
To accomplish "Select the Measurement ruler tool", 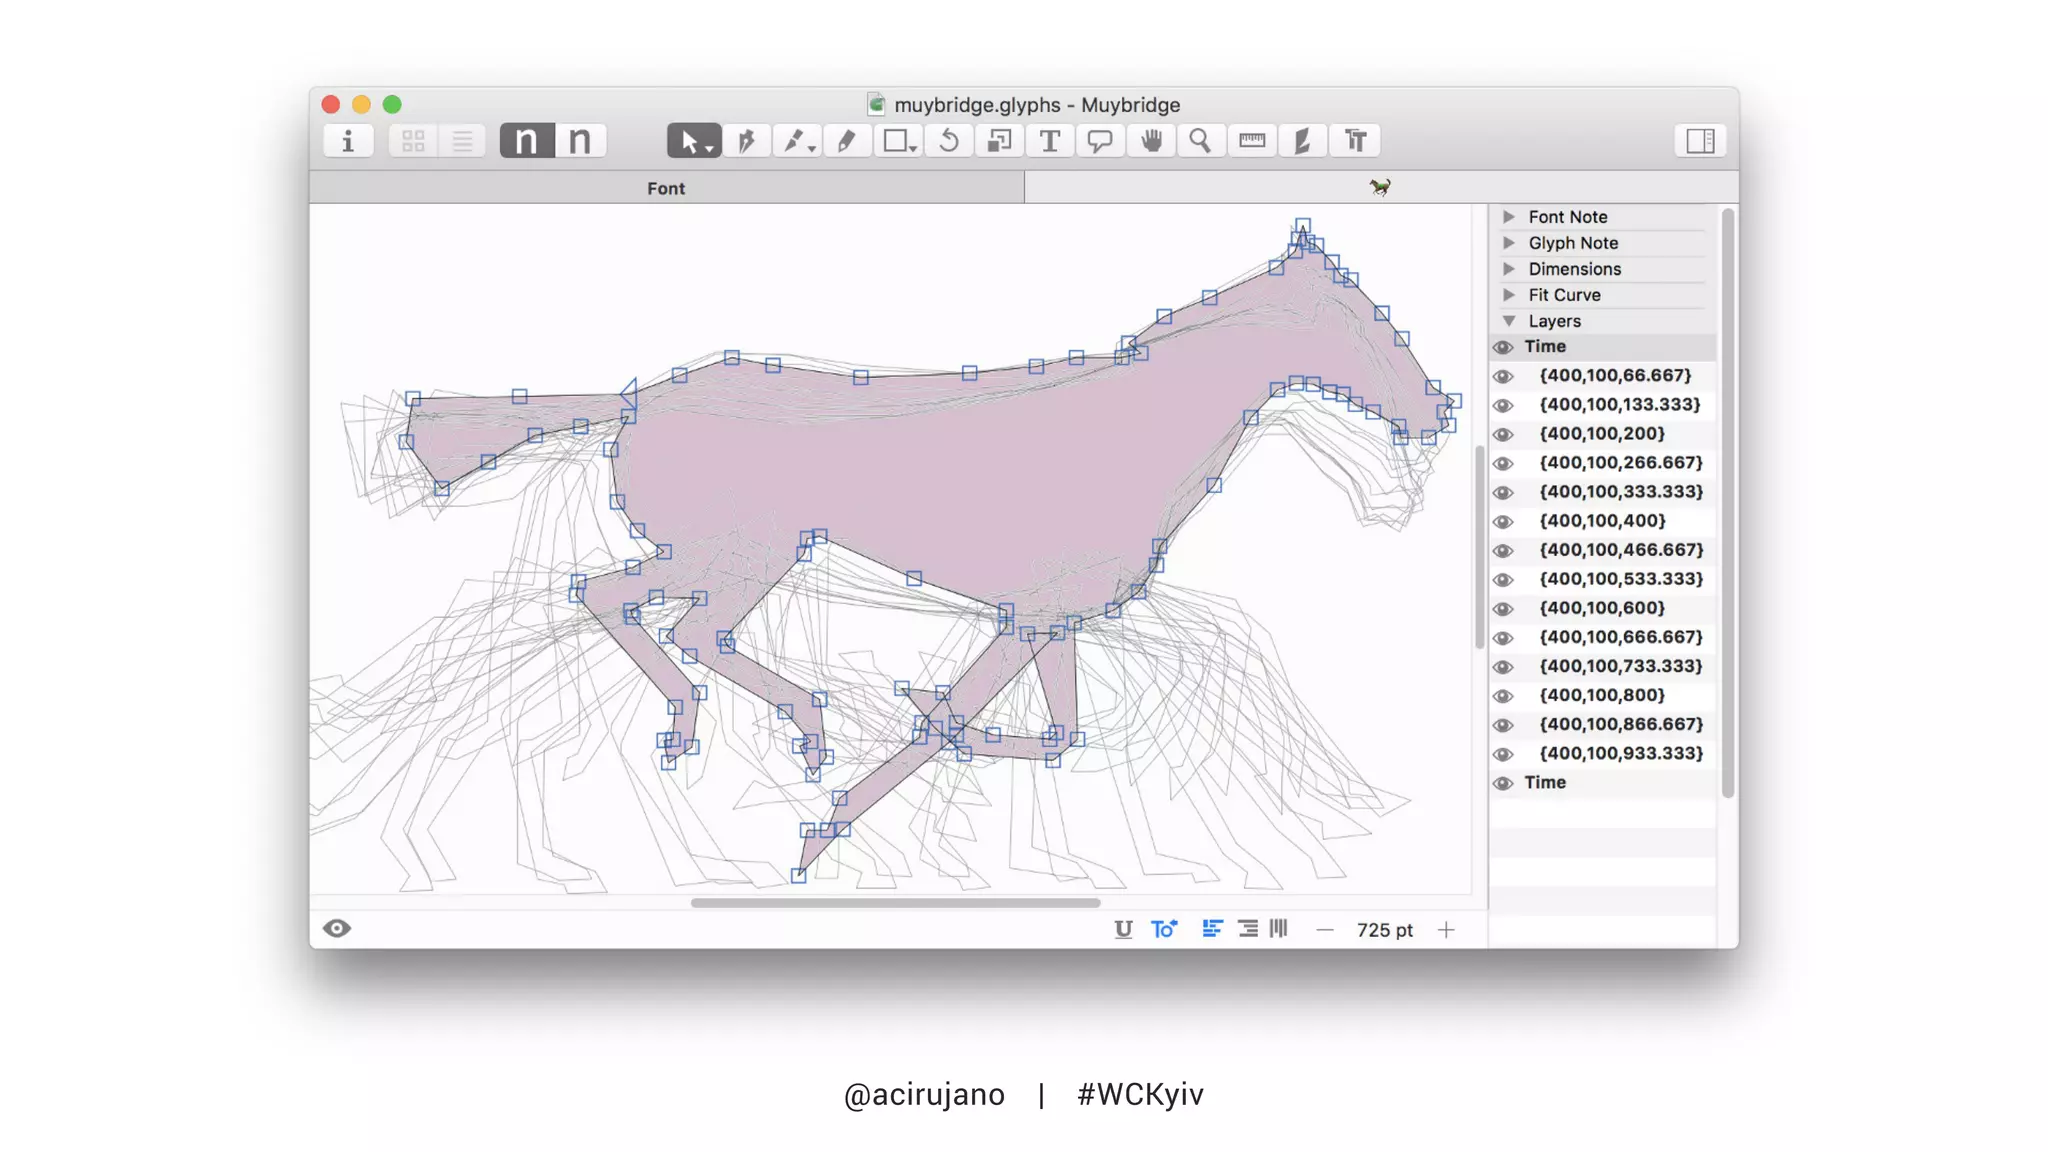I will 1252,141.
